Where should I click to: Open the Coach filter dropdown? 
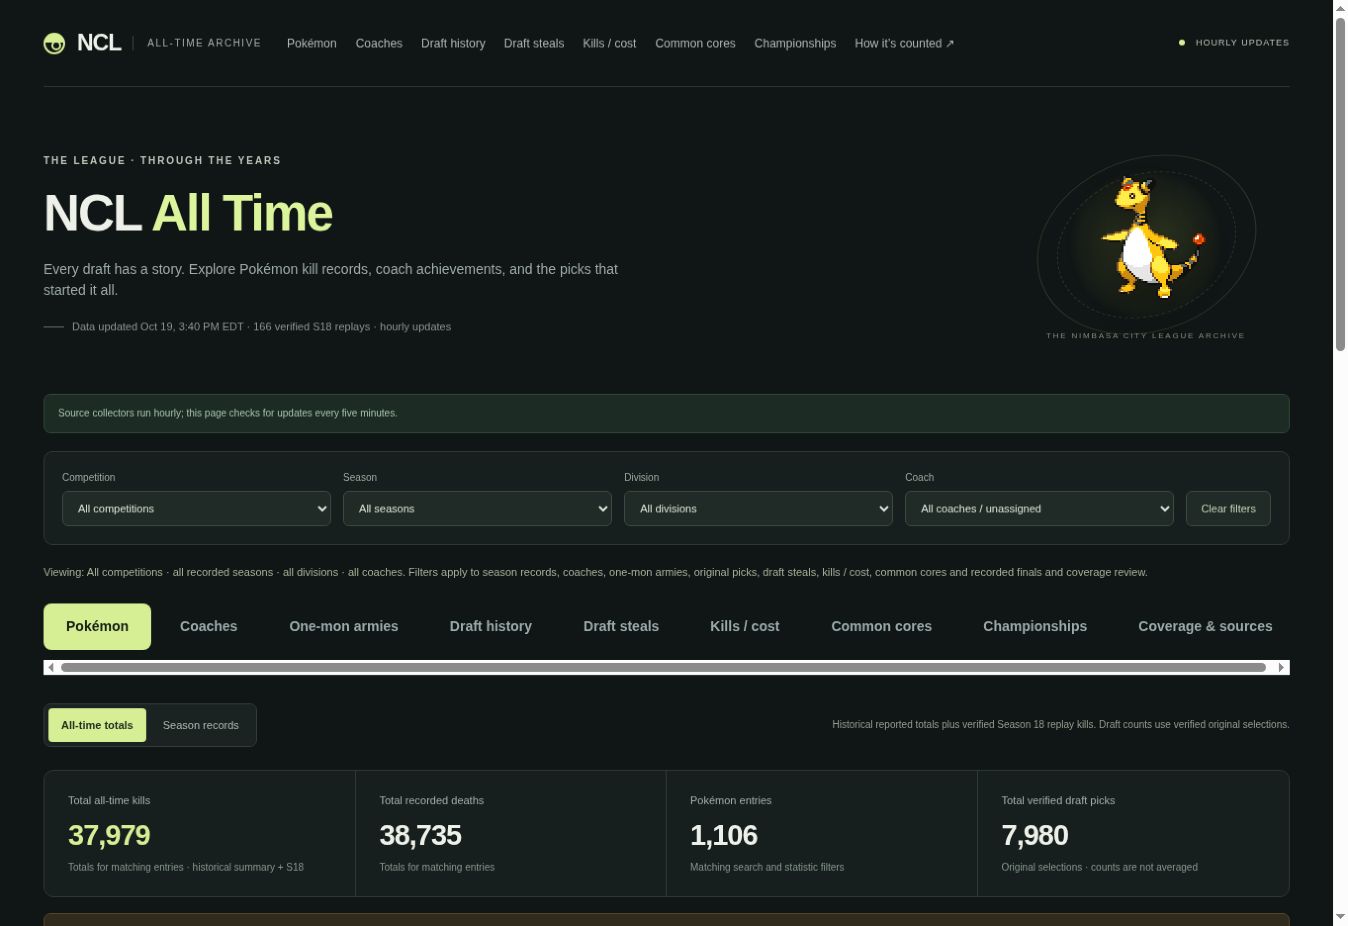(x=1039, y=508)
